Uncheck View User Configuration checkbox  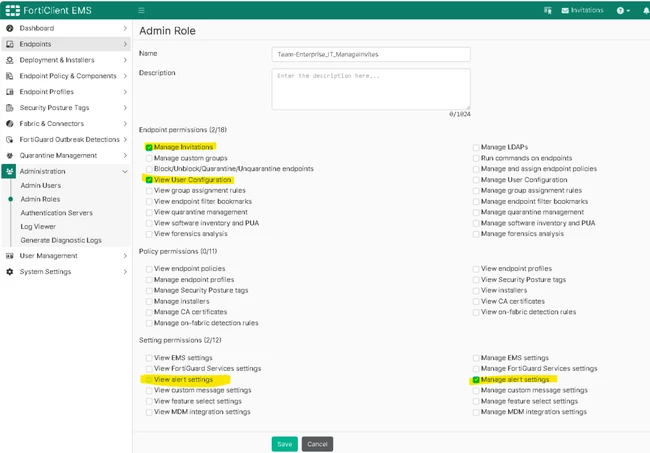149,180
